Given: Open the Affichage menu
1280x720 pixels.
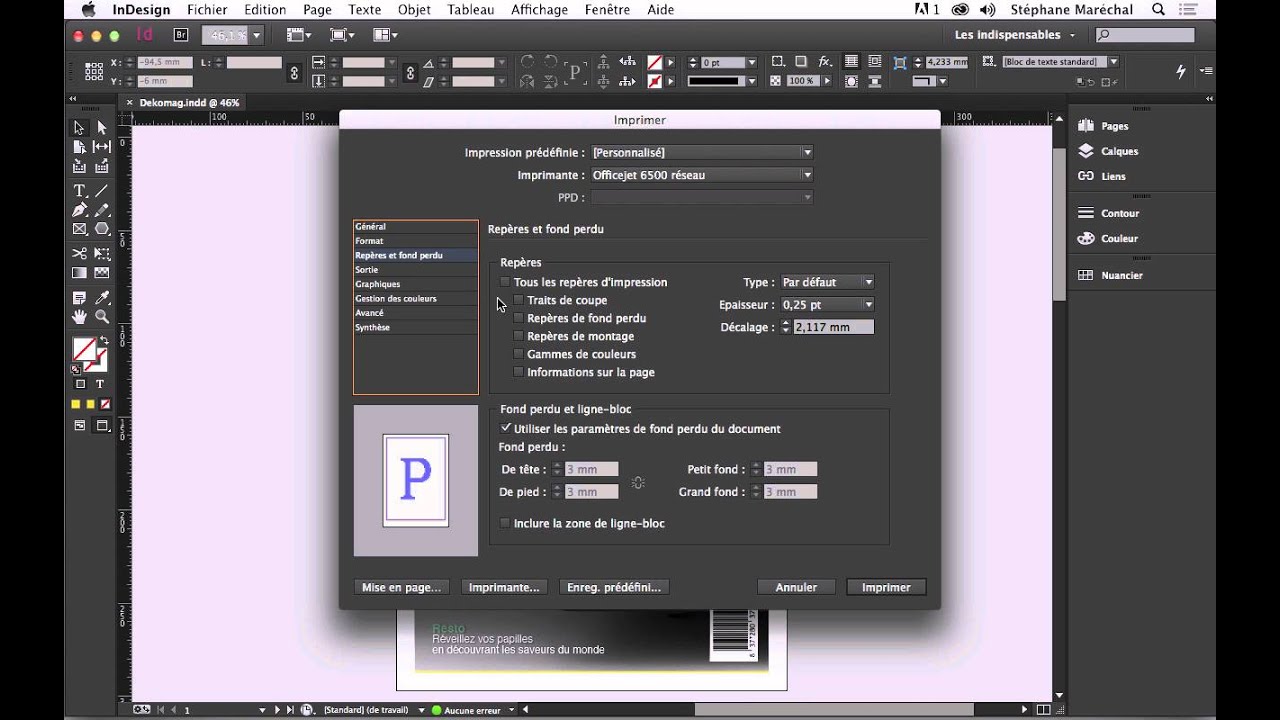Looking at the screenshot, I should point(539,9).
